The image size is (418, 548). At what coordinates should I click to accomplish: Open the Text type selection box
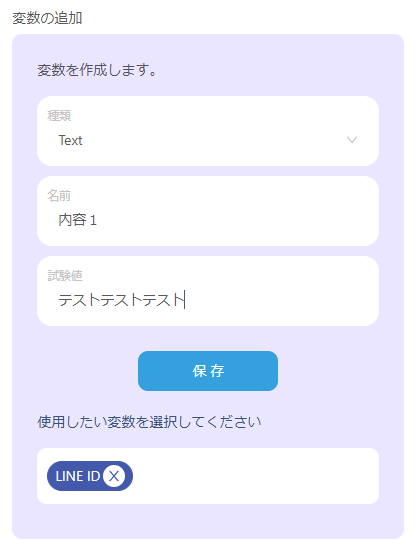pyautogui.click(x=208, y=131)
